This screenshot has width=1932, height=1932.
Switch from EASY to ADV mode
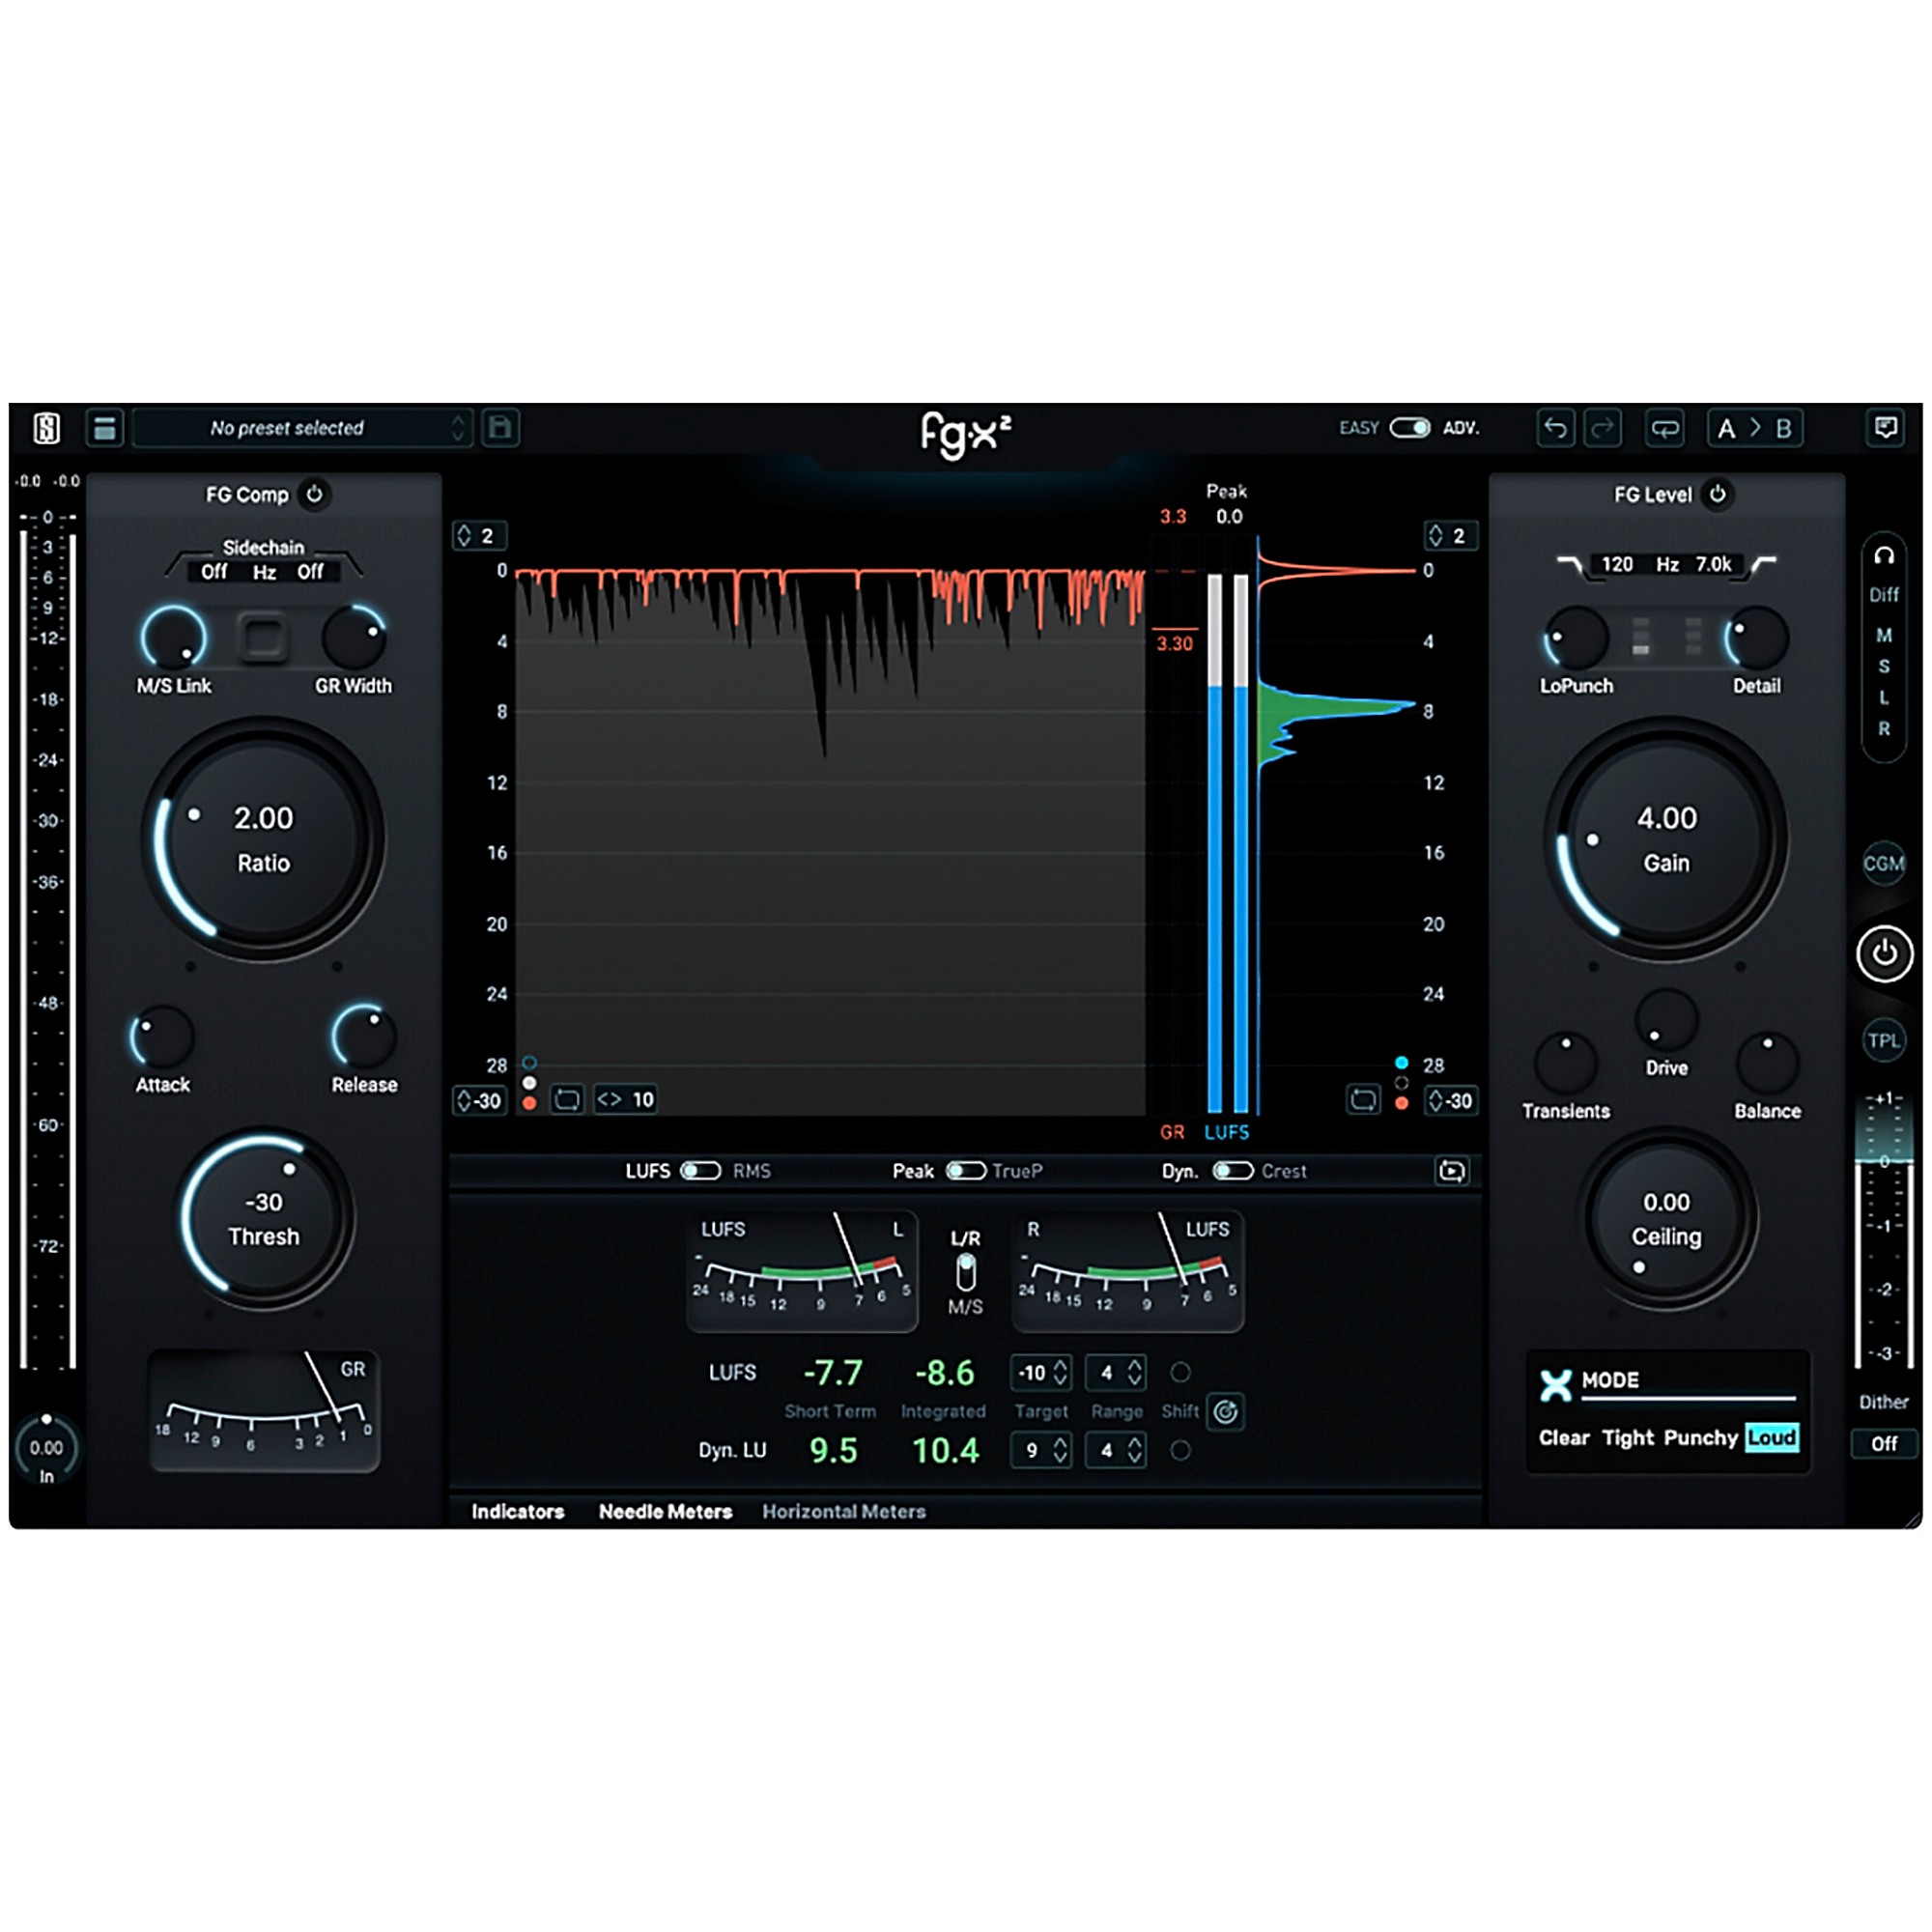click(x=1412, y=427)
